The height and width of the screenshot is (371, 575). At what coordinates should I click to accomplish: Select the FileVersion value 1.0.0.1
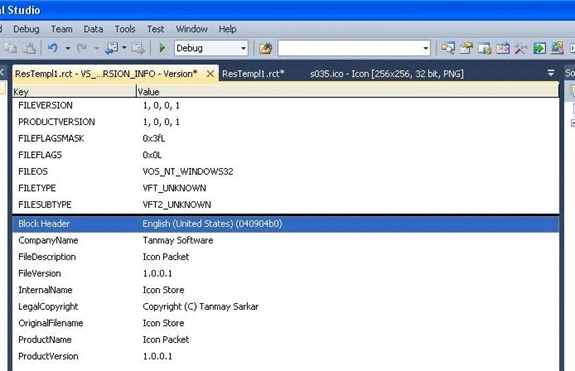[x=157, y=273]
